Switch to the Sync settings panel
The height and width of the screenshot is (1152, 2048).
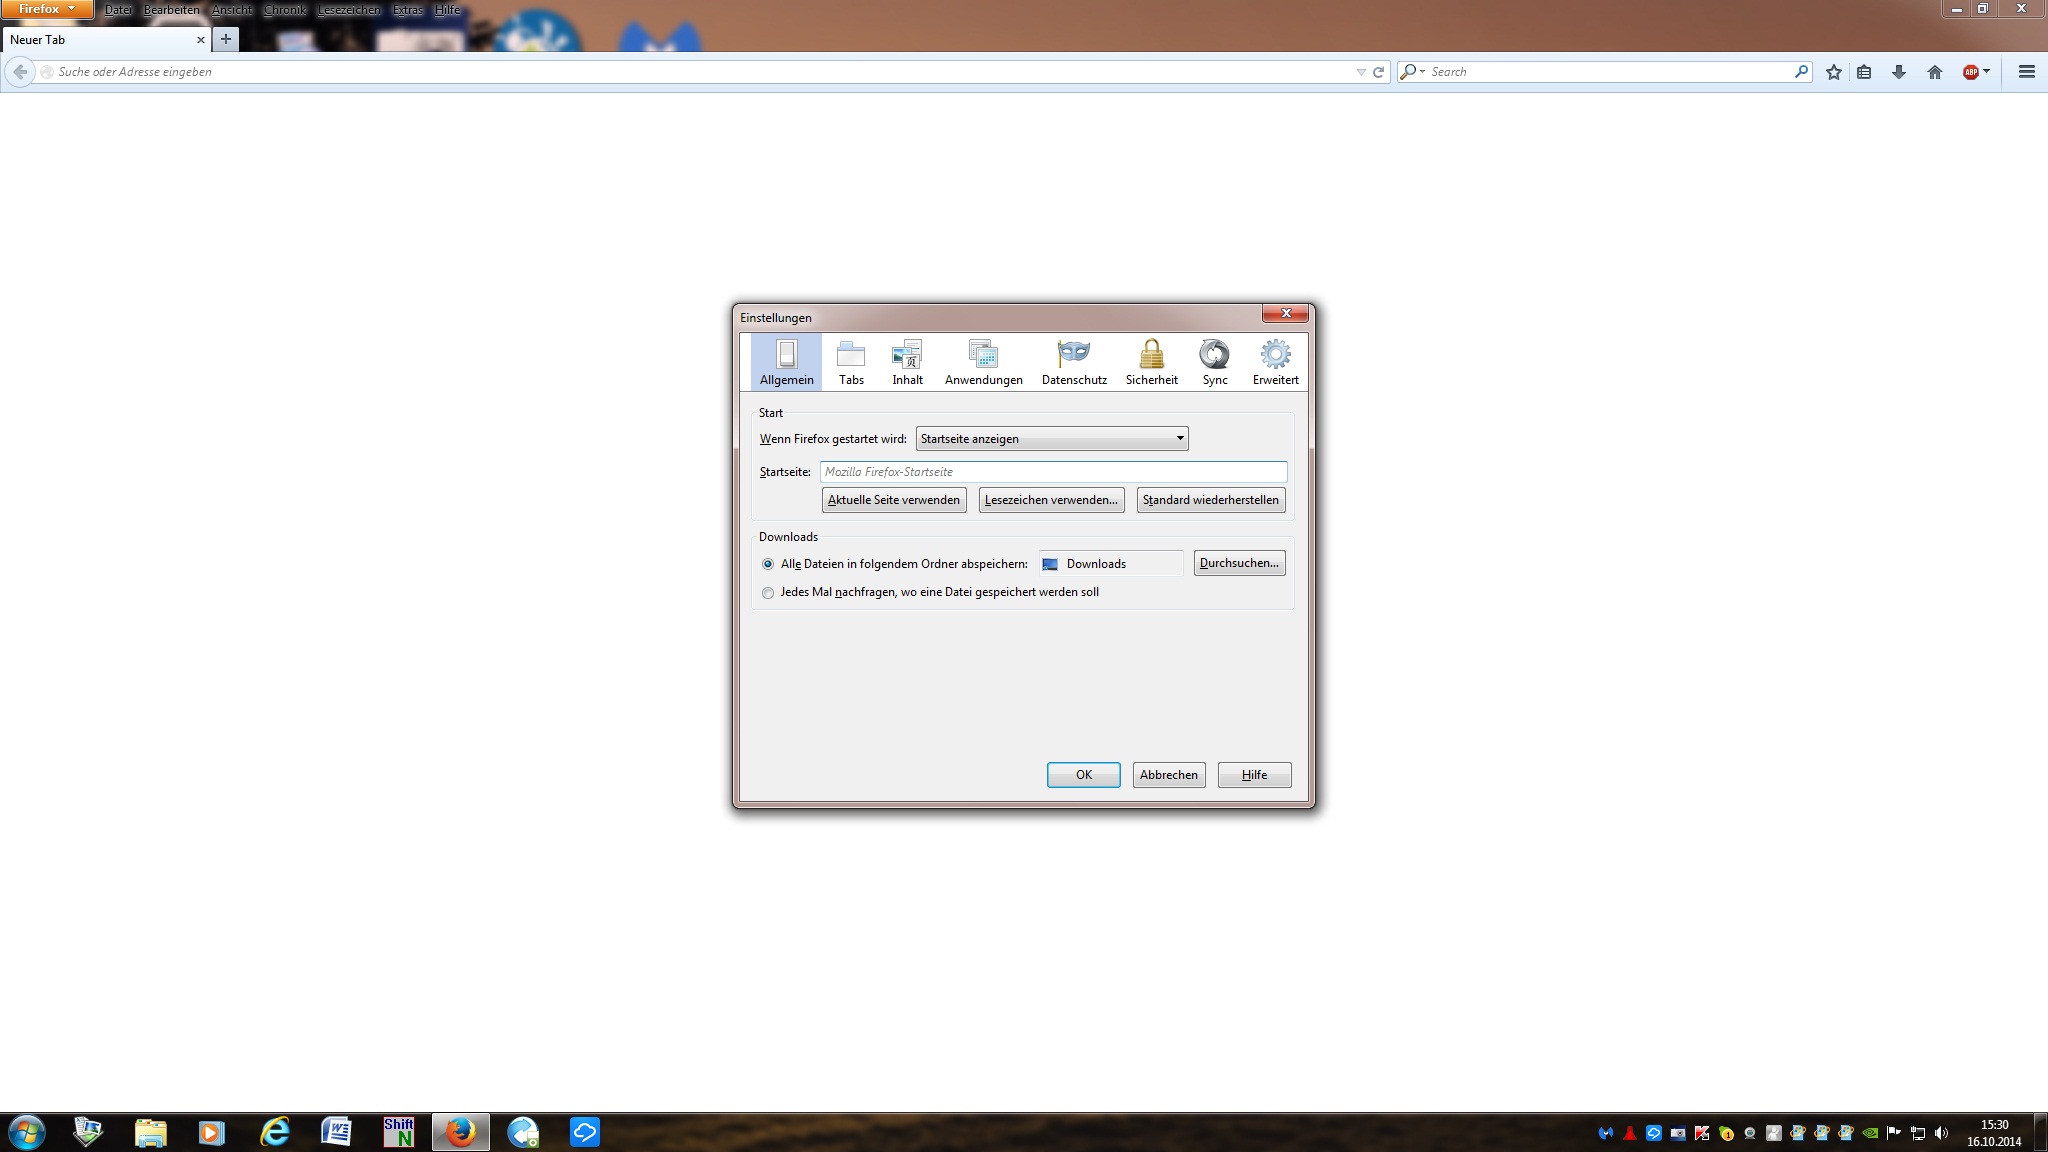click(x=1214, y=361)
